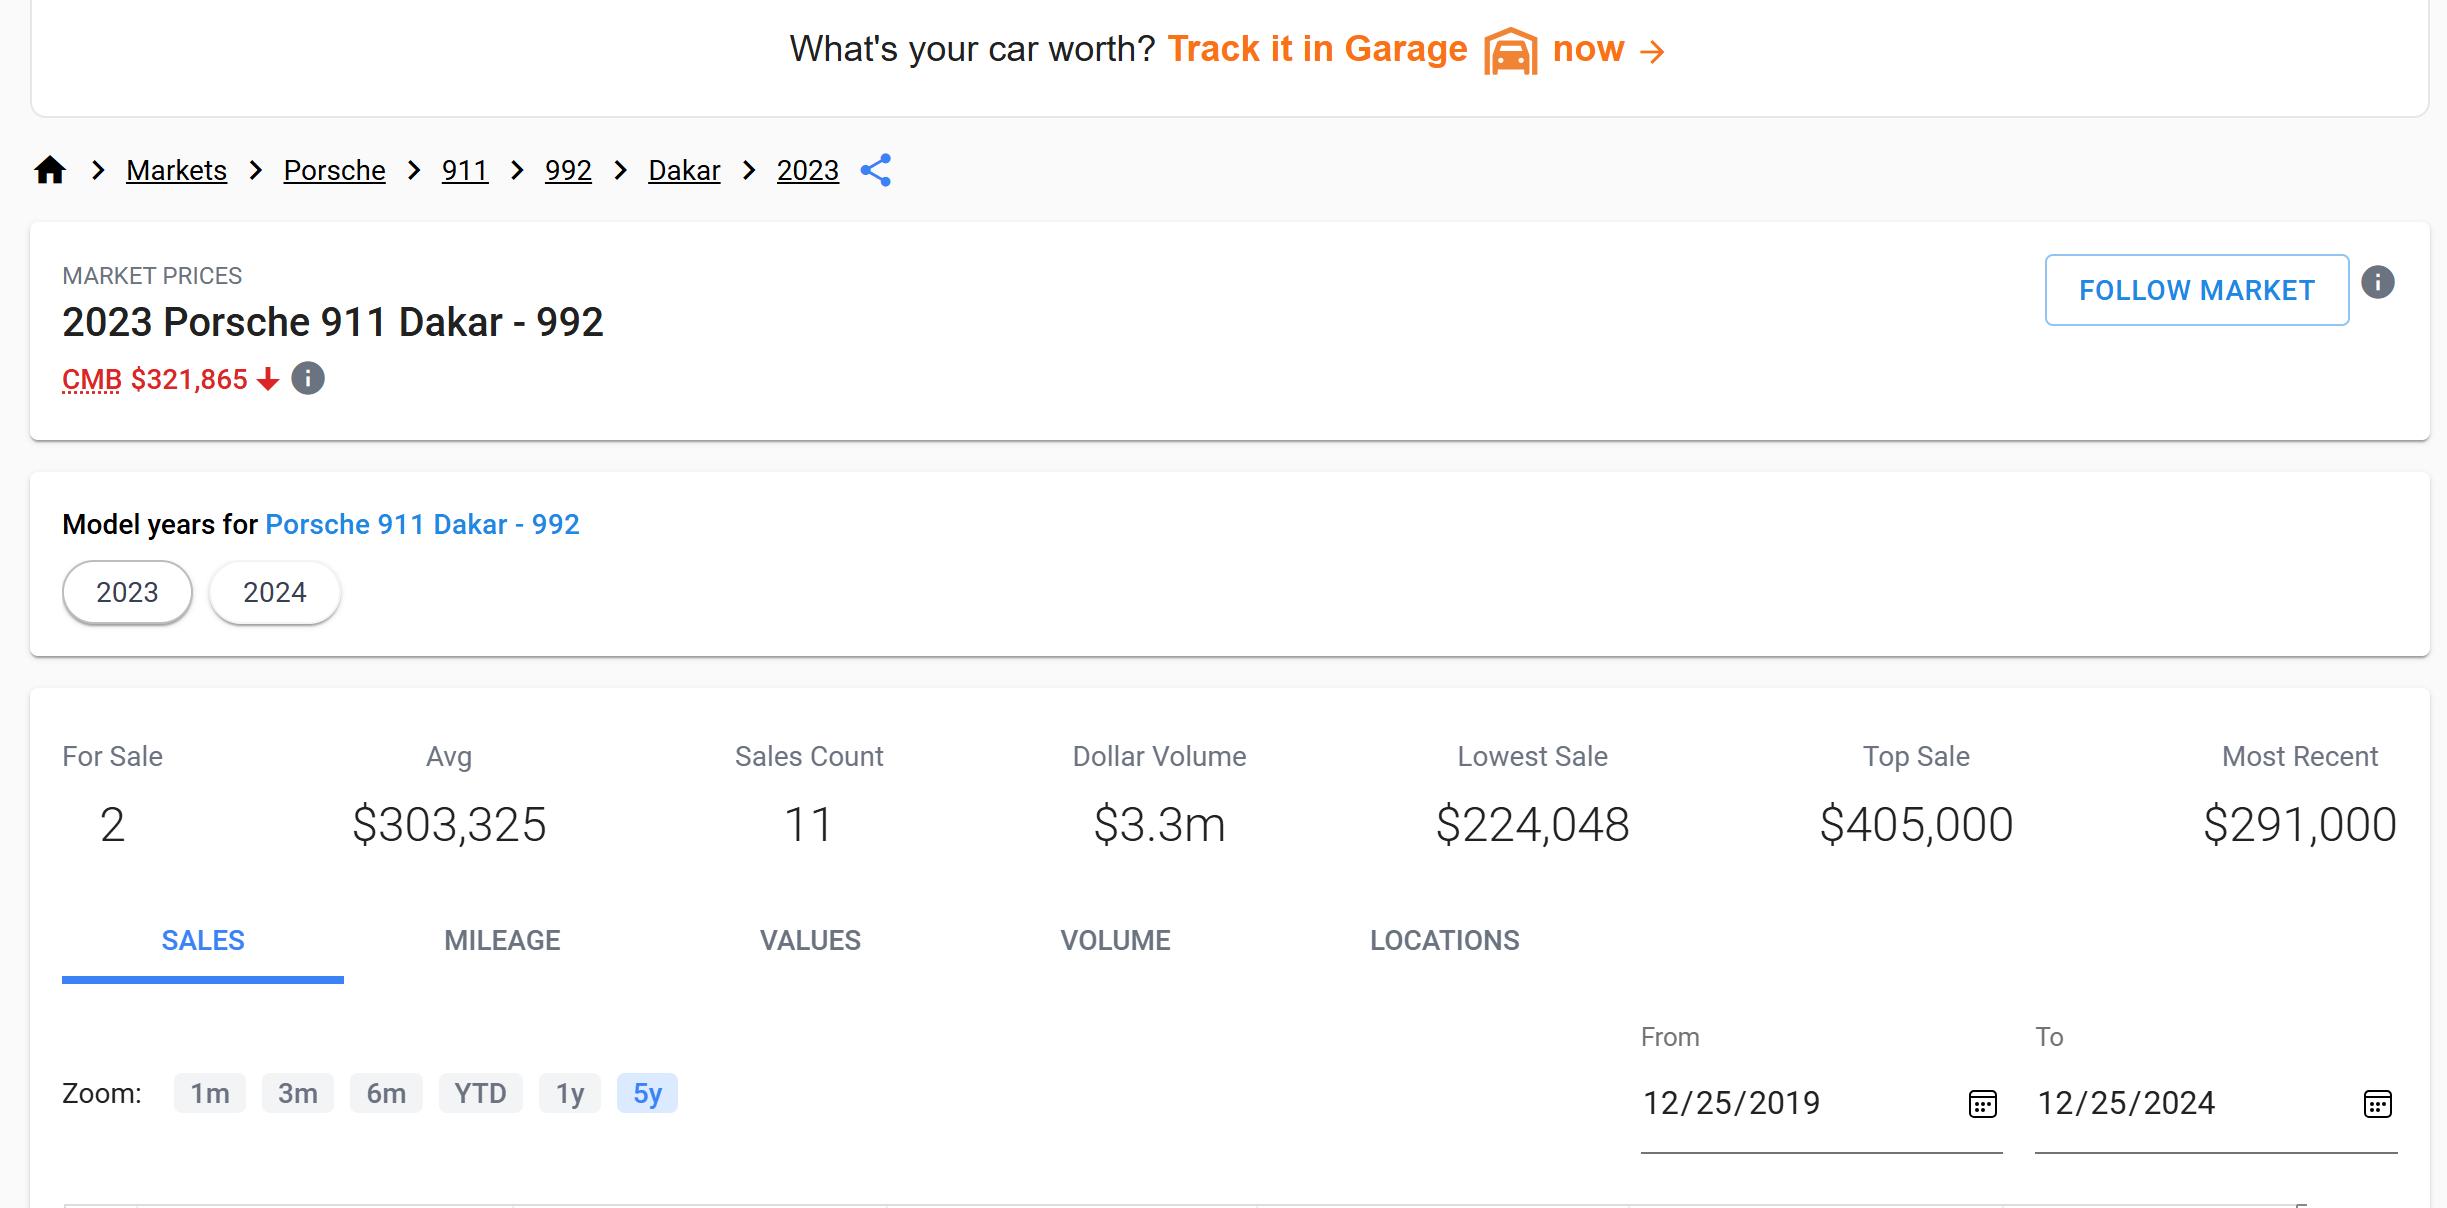Screen dimensions: 2447x1208
Task: Select the 2023 model year chip
Action: [x=127, y=592]
